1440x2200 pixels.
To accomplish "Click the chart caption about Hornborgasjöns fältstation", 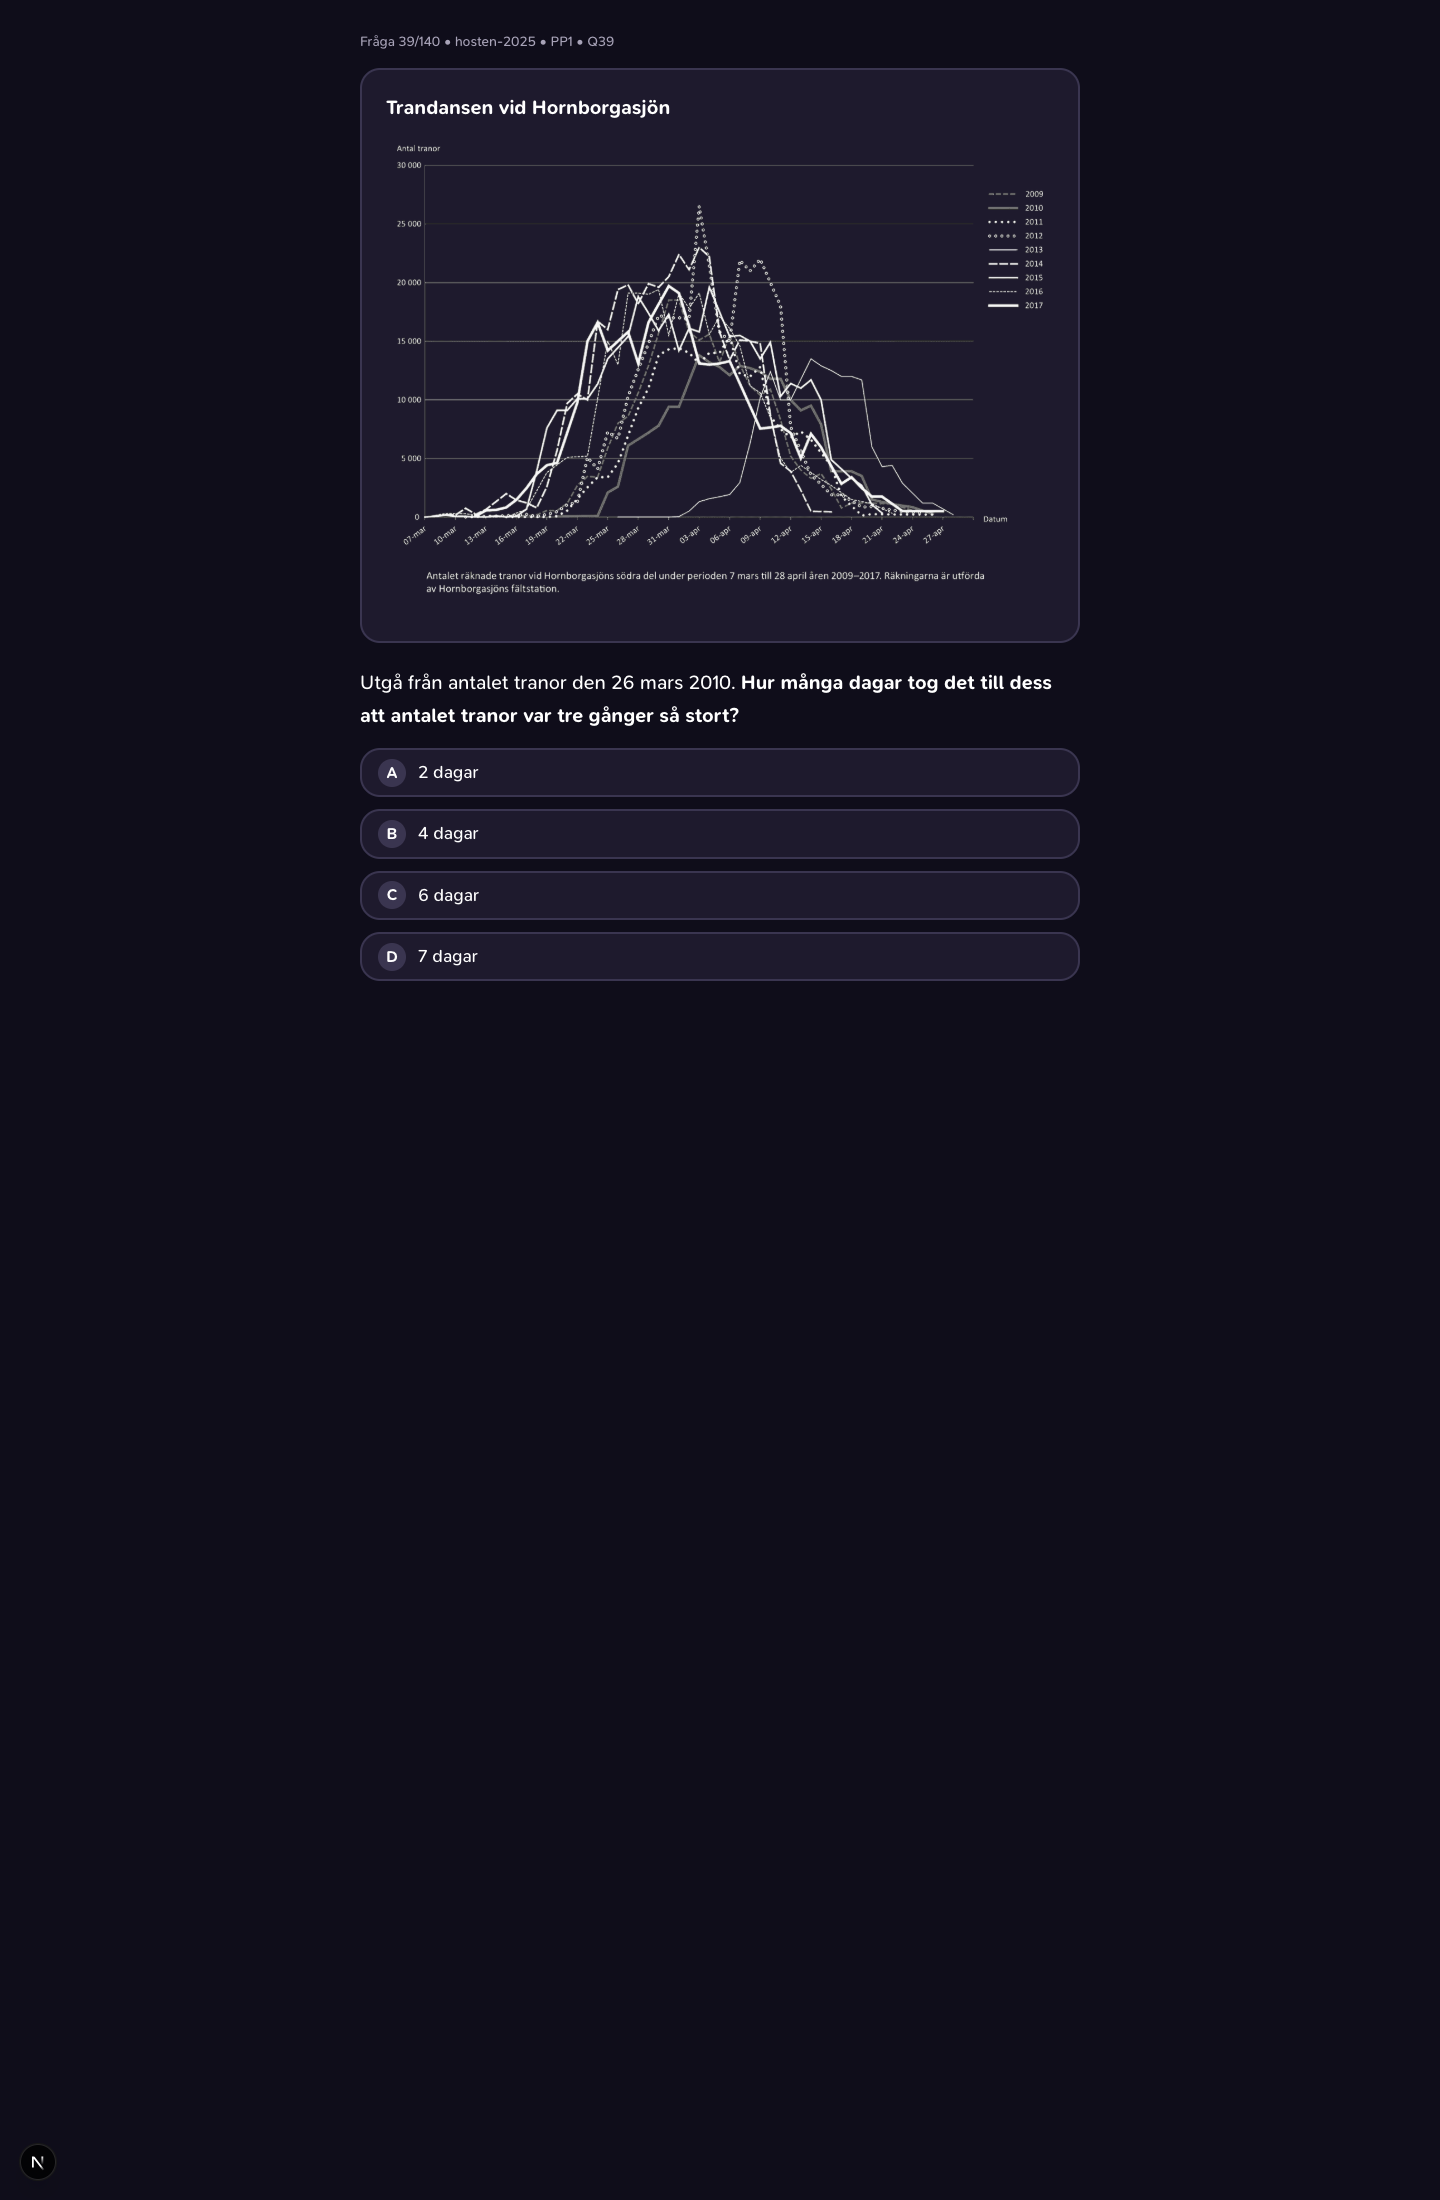I will click(705, 582).
